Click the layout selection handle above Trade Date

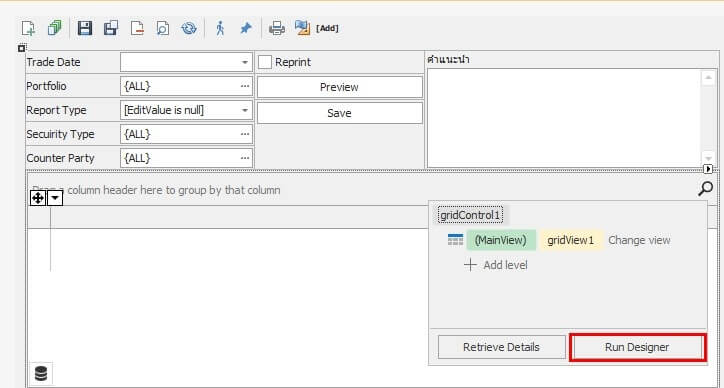[22, 48]
